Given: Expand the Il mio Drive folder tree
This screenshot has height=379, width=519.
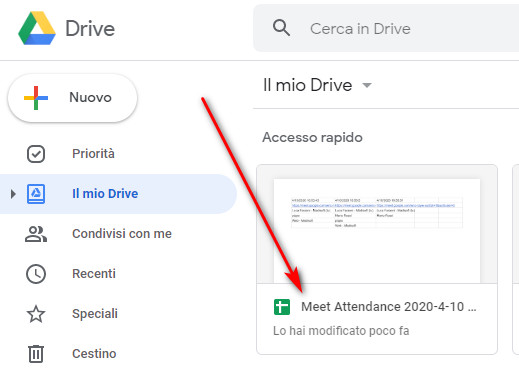Looking at the screenshot, I should pos(13,194).
